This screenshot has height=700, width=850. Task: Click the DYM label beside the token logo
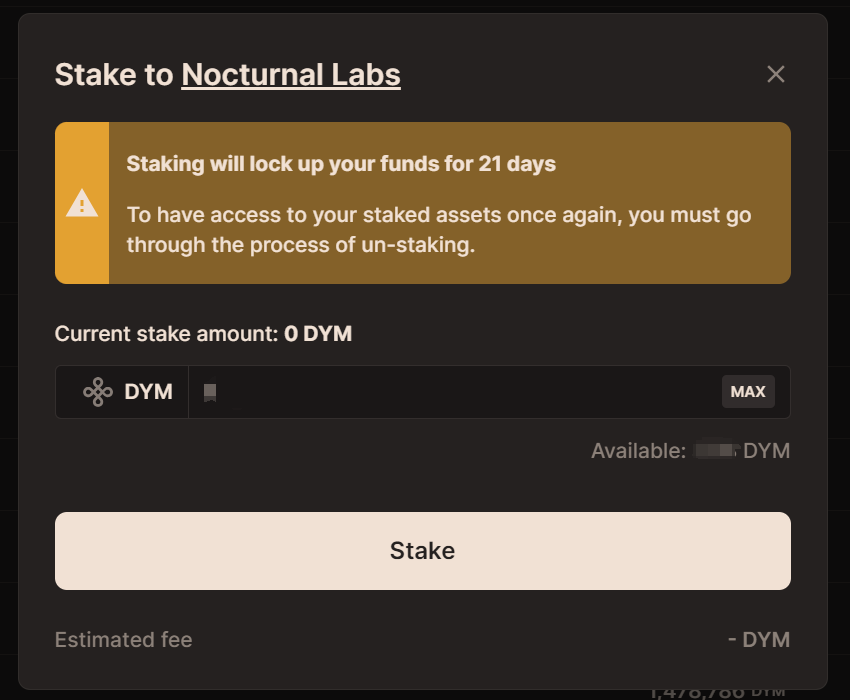pyautogui.click(x=149, y=392)
